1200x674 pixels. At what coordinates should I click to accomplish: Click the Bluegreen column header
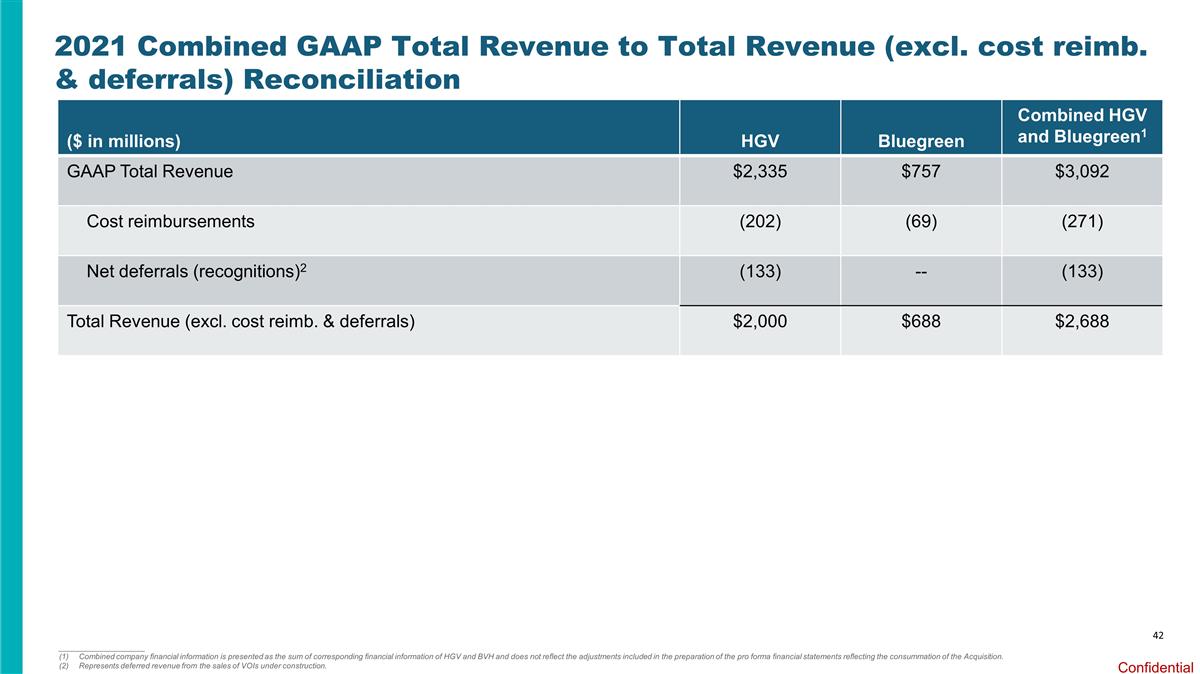920,141
